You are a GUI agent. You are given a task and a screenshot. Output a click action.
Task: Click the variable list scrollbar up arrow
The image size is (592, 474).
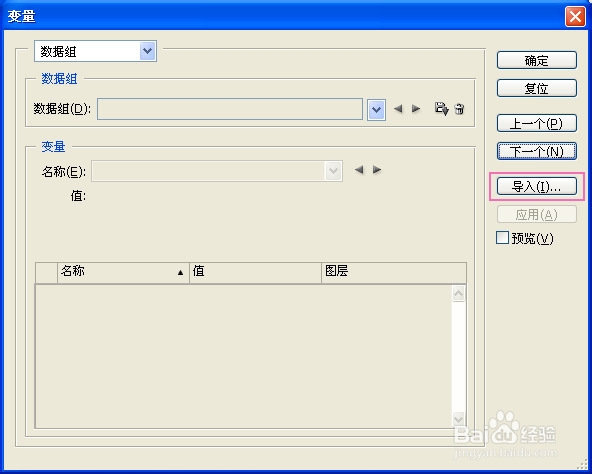[x=458, y=293]
